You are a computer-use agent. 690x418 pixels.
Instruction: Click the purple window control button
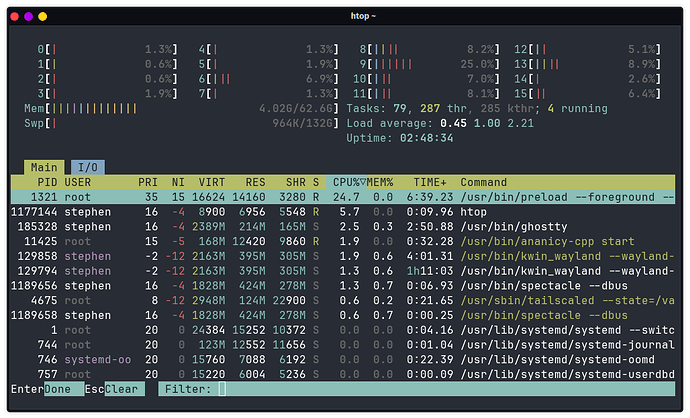coord(29,17)
